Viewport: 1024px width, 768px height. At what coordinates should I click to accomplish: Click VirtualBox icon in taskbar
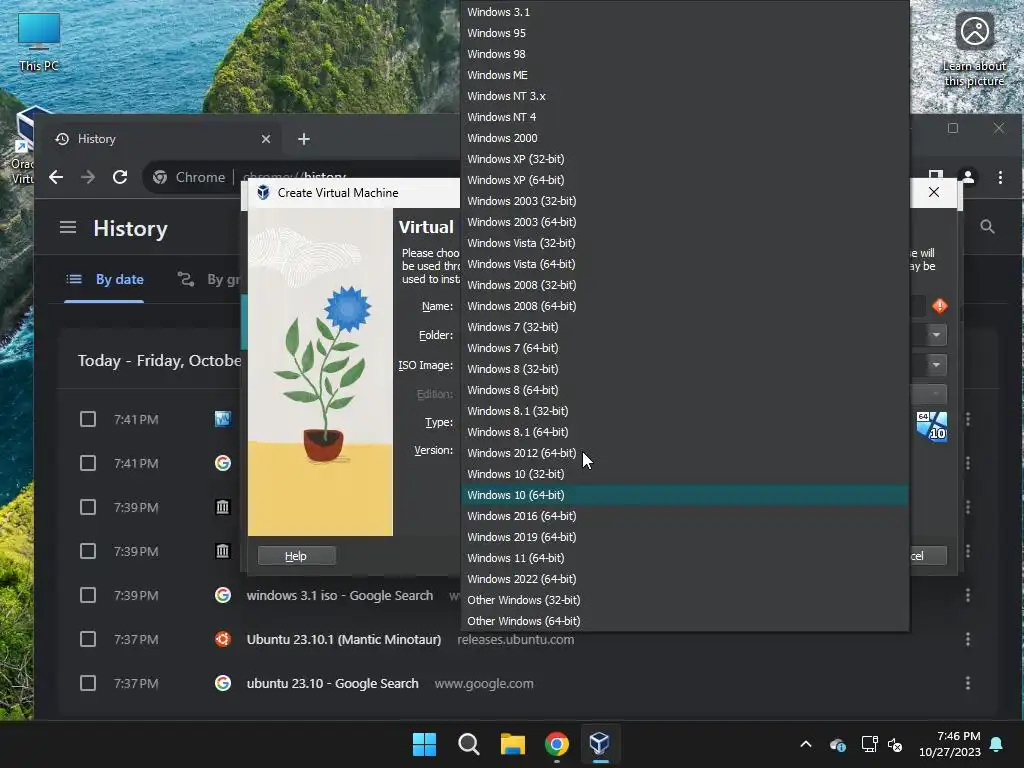pyautogui.click(x=600, y=744)
